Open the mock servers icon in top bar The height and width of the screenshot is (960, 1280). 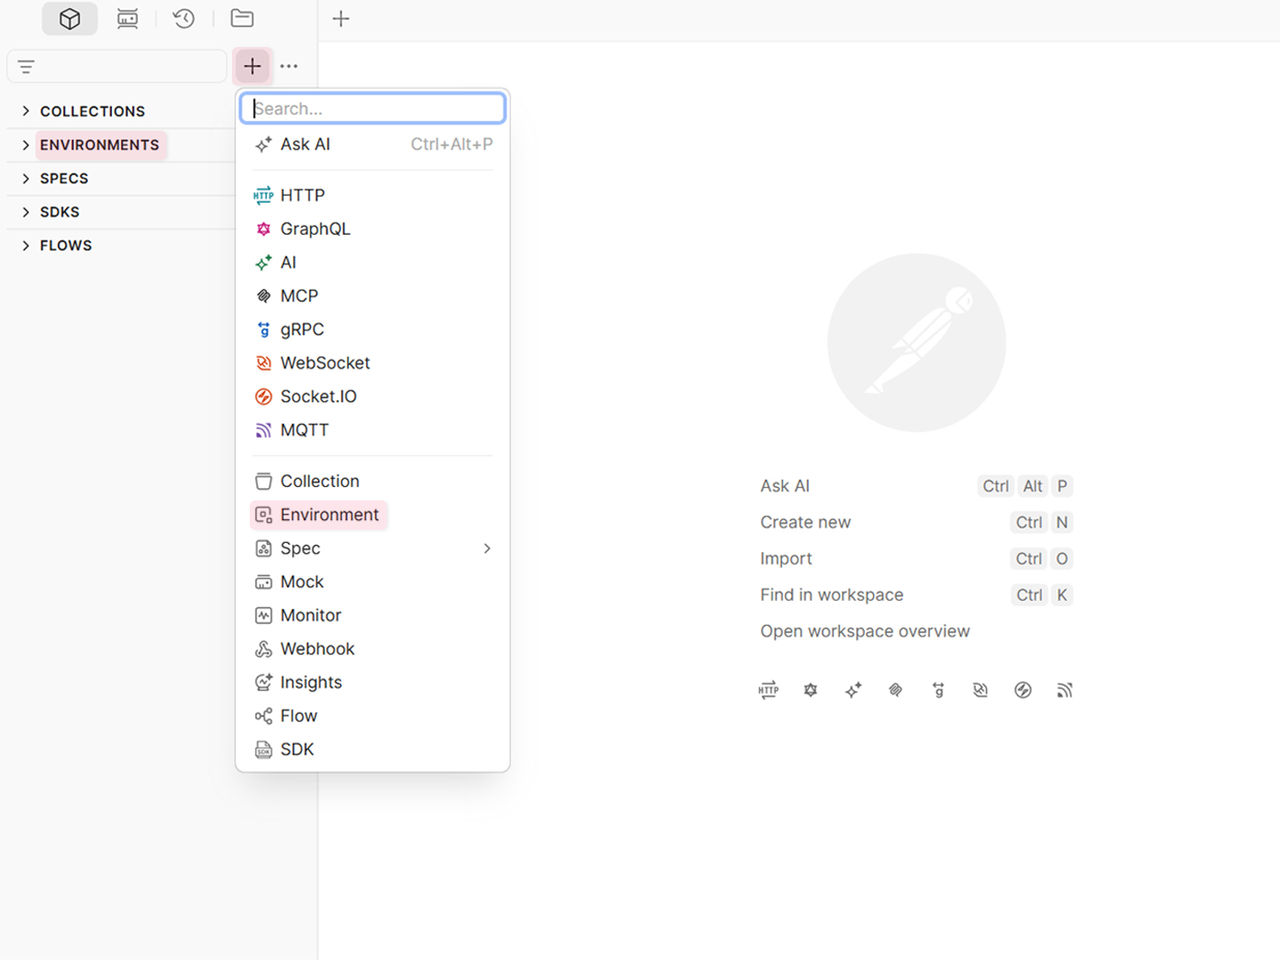127,19
